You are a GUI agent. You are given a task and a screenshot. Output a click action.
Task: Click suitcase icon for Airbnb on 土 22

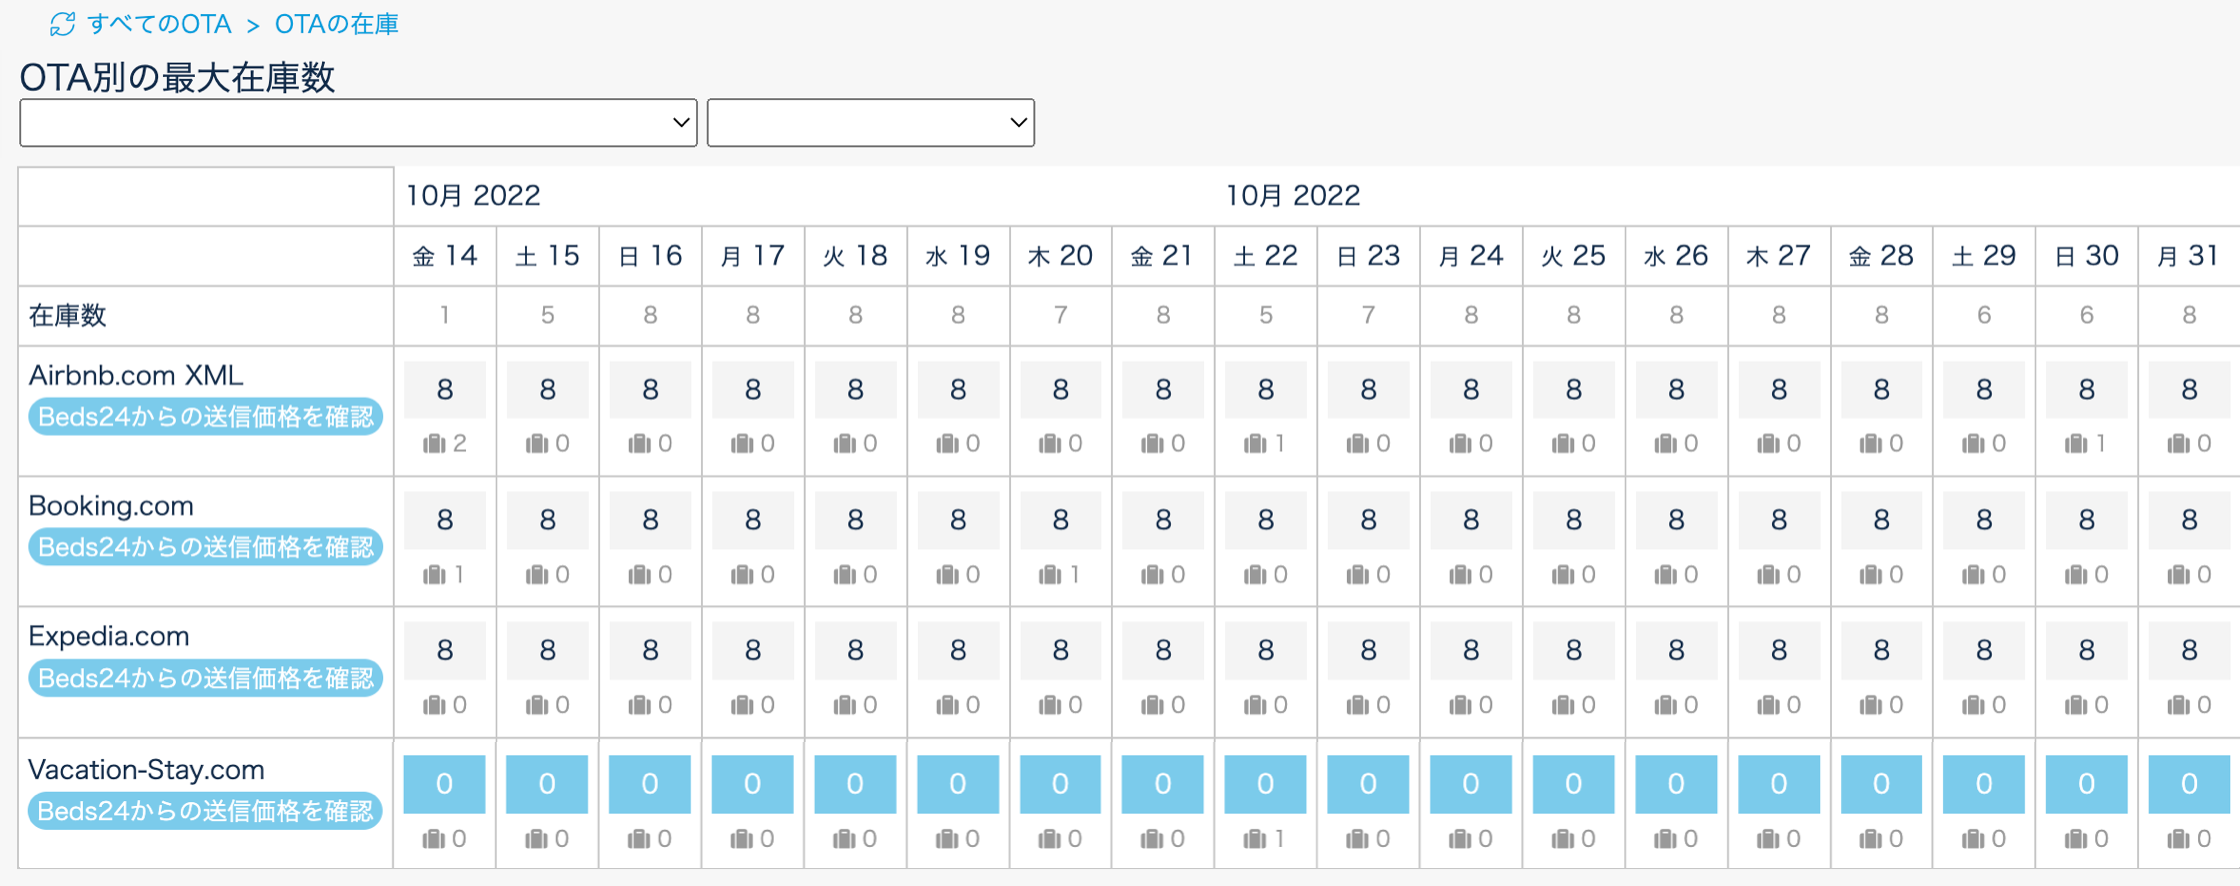coord(1255,443)
